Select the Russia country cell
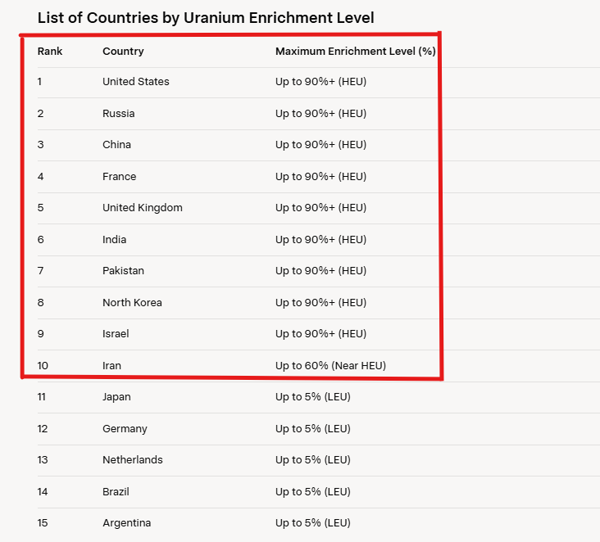Viewport: 600px width, 542px height. (118, 114)
